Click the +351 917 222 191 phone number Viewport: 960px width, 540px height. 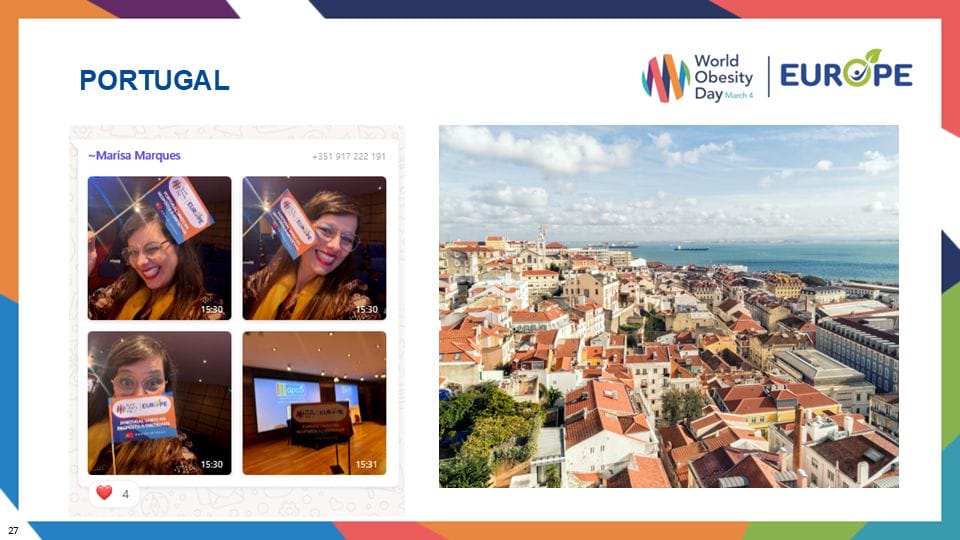tap(348, 157)
